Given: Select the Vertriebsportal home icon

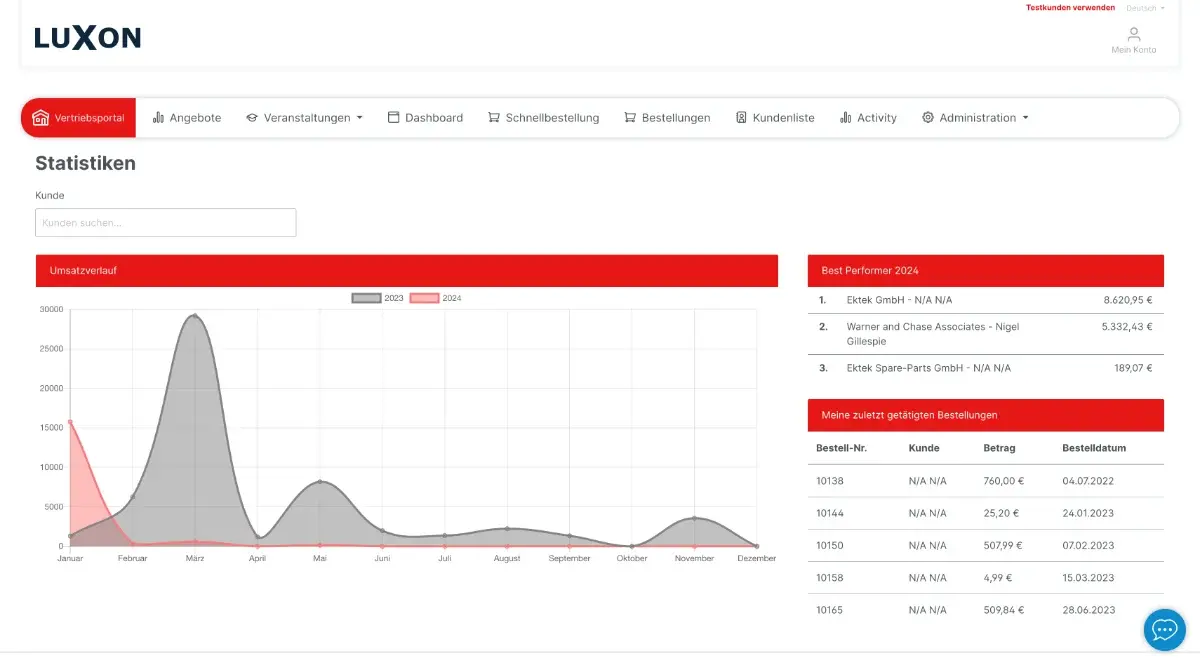Looking at the screenshot, I should pos(40,117).
